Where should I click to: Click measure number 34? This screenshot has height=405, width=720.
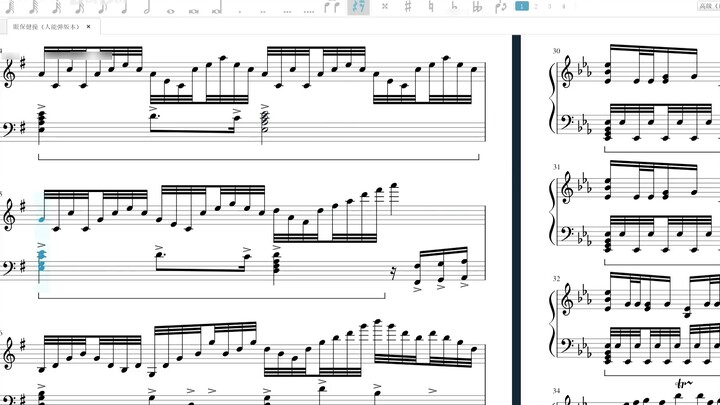pyautogui.click(x=556, y=391)
